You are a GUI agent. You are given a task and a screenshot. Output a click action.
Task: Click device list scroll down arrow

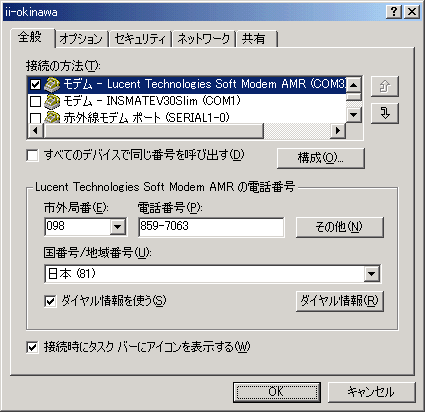[x=354, y=115]
